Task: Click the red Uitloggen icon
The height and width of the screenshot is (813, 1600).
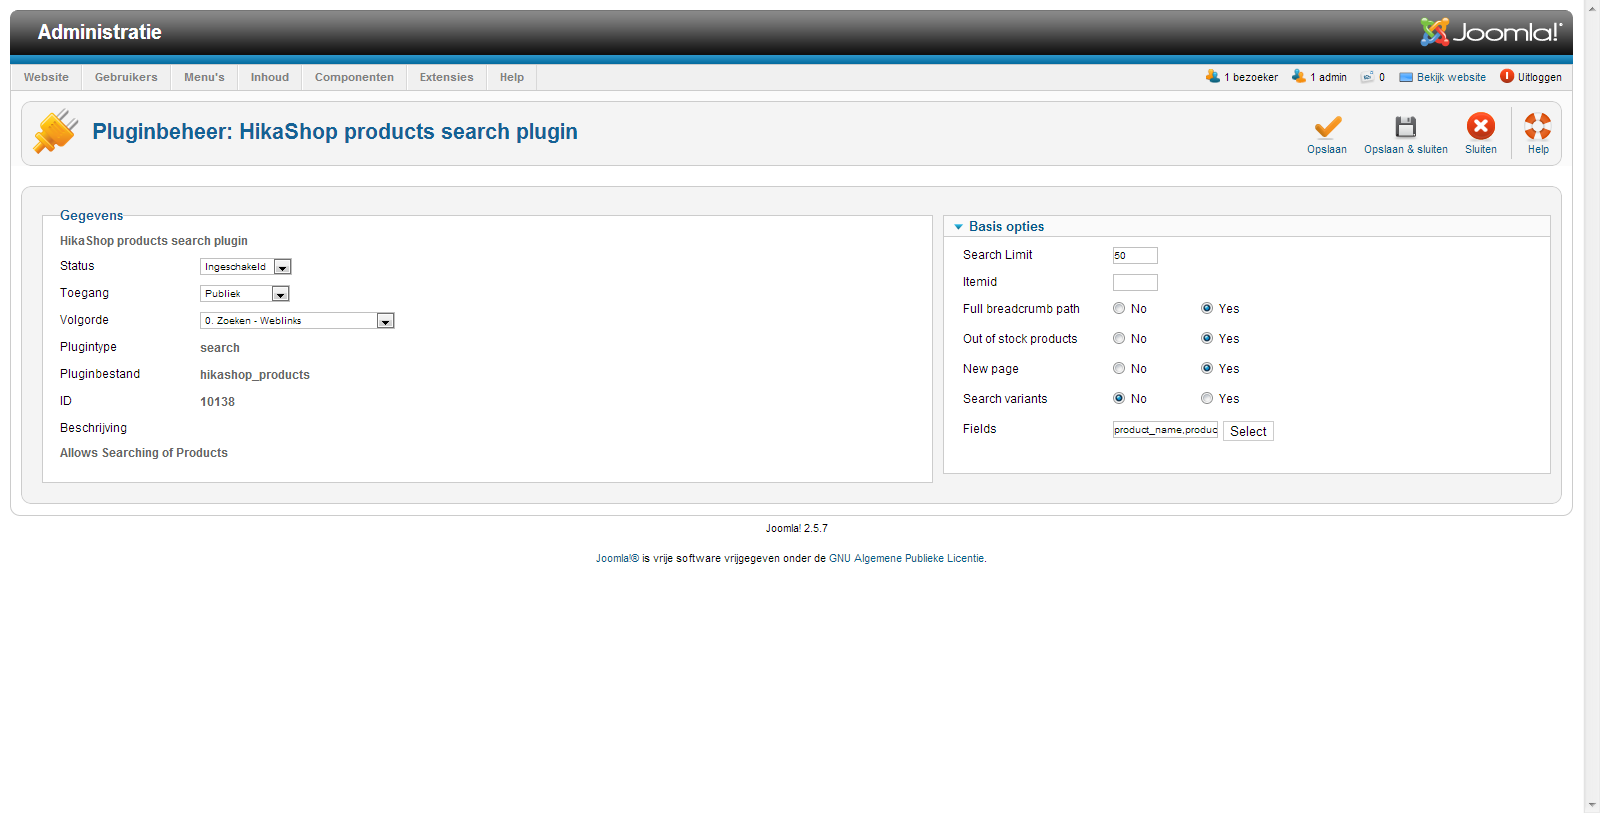Action: click(x=1507, y=76)
